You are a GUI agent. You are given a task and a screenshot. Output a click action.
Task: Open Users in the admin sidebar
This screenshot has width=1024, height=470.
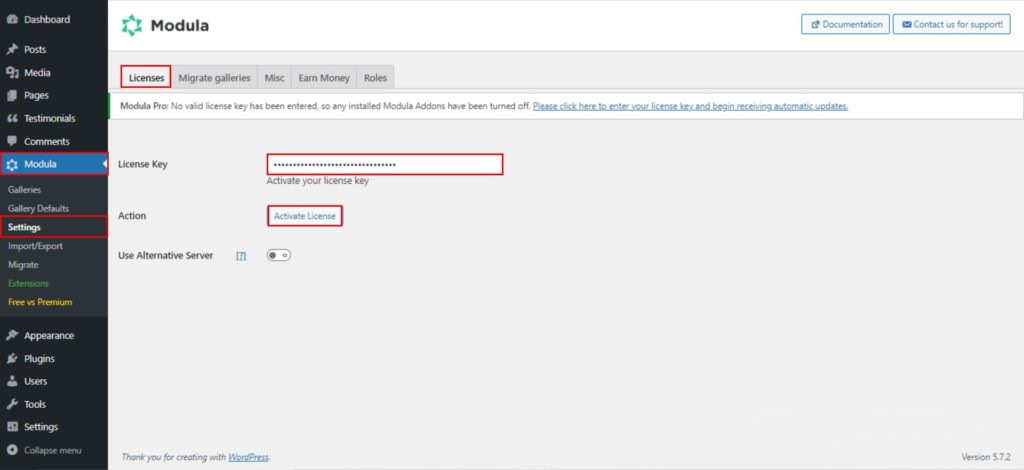(x=35, y=381)
